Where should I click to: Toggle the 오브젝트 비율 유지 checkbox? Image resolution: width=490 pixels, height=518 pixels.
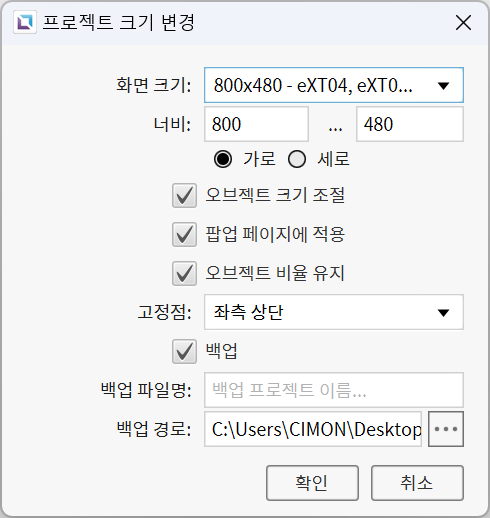(x=184, y=273)
